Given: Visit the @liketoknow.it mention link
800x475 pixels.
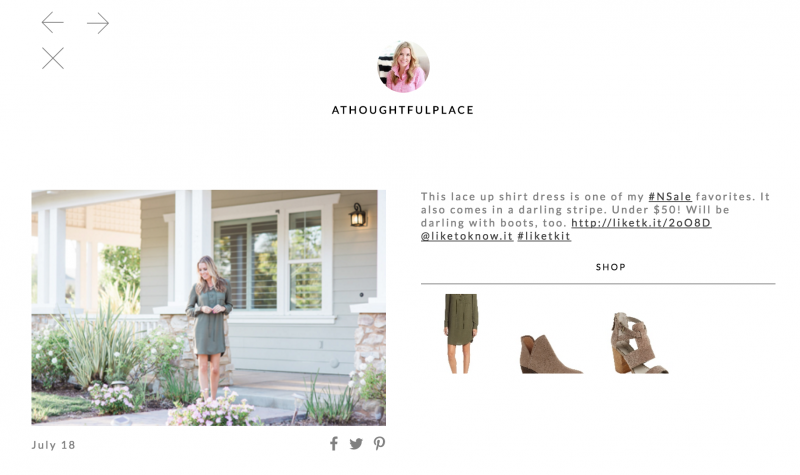Looking at the screenshot, I should [466, 236].
